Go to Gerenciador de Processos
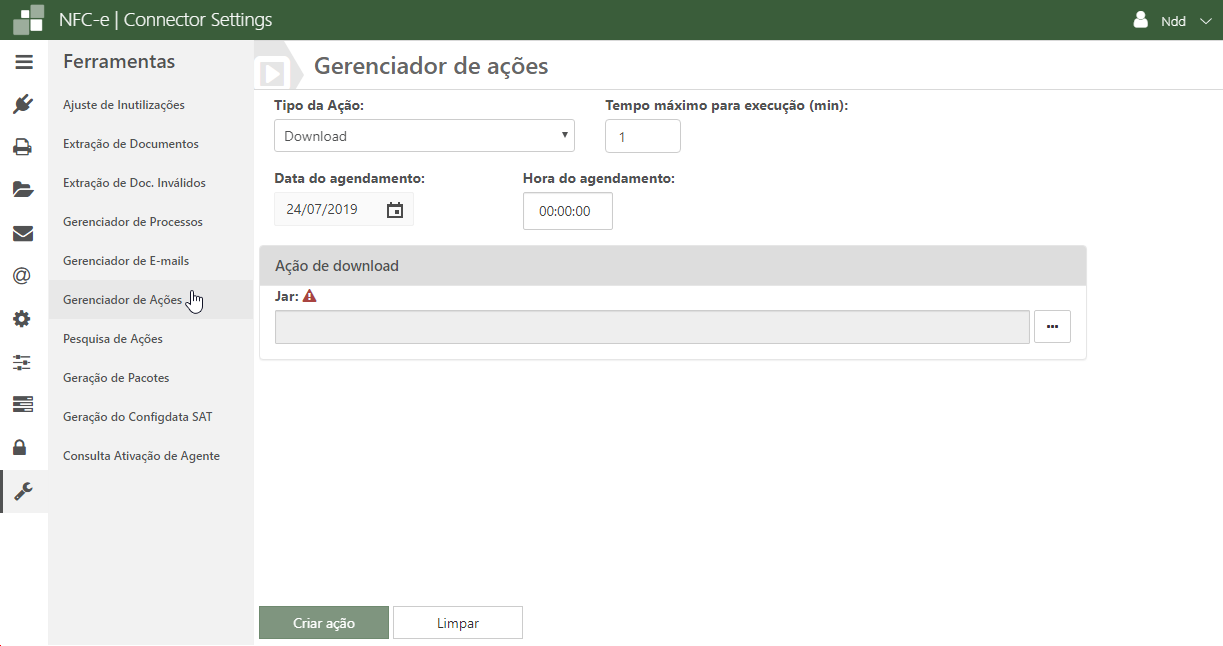 pyautogui.click(x=133, y=222)
